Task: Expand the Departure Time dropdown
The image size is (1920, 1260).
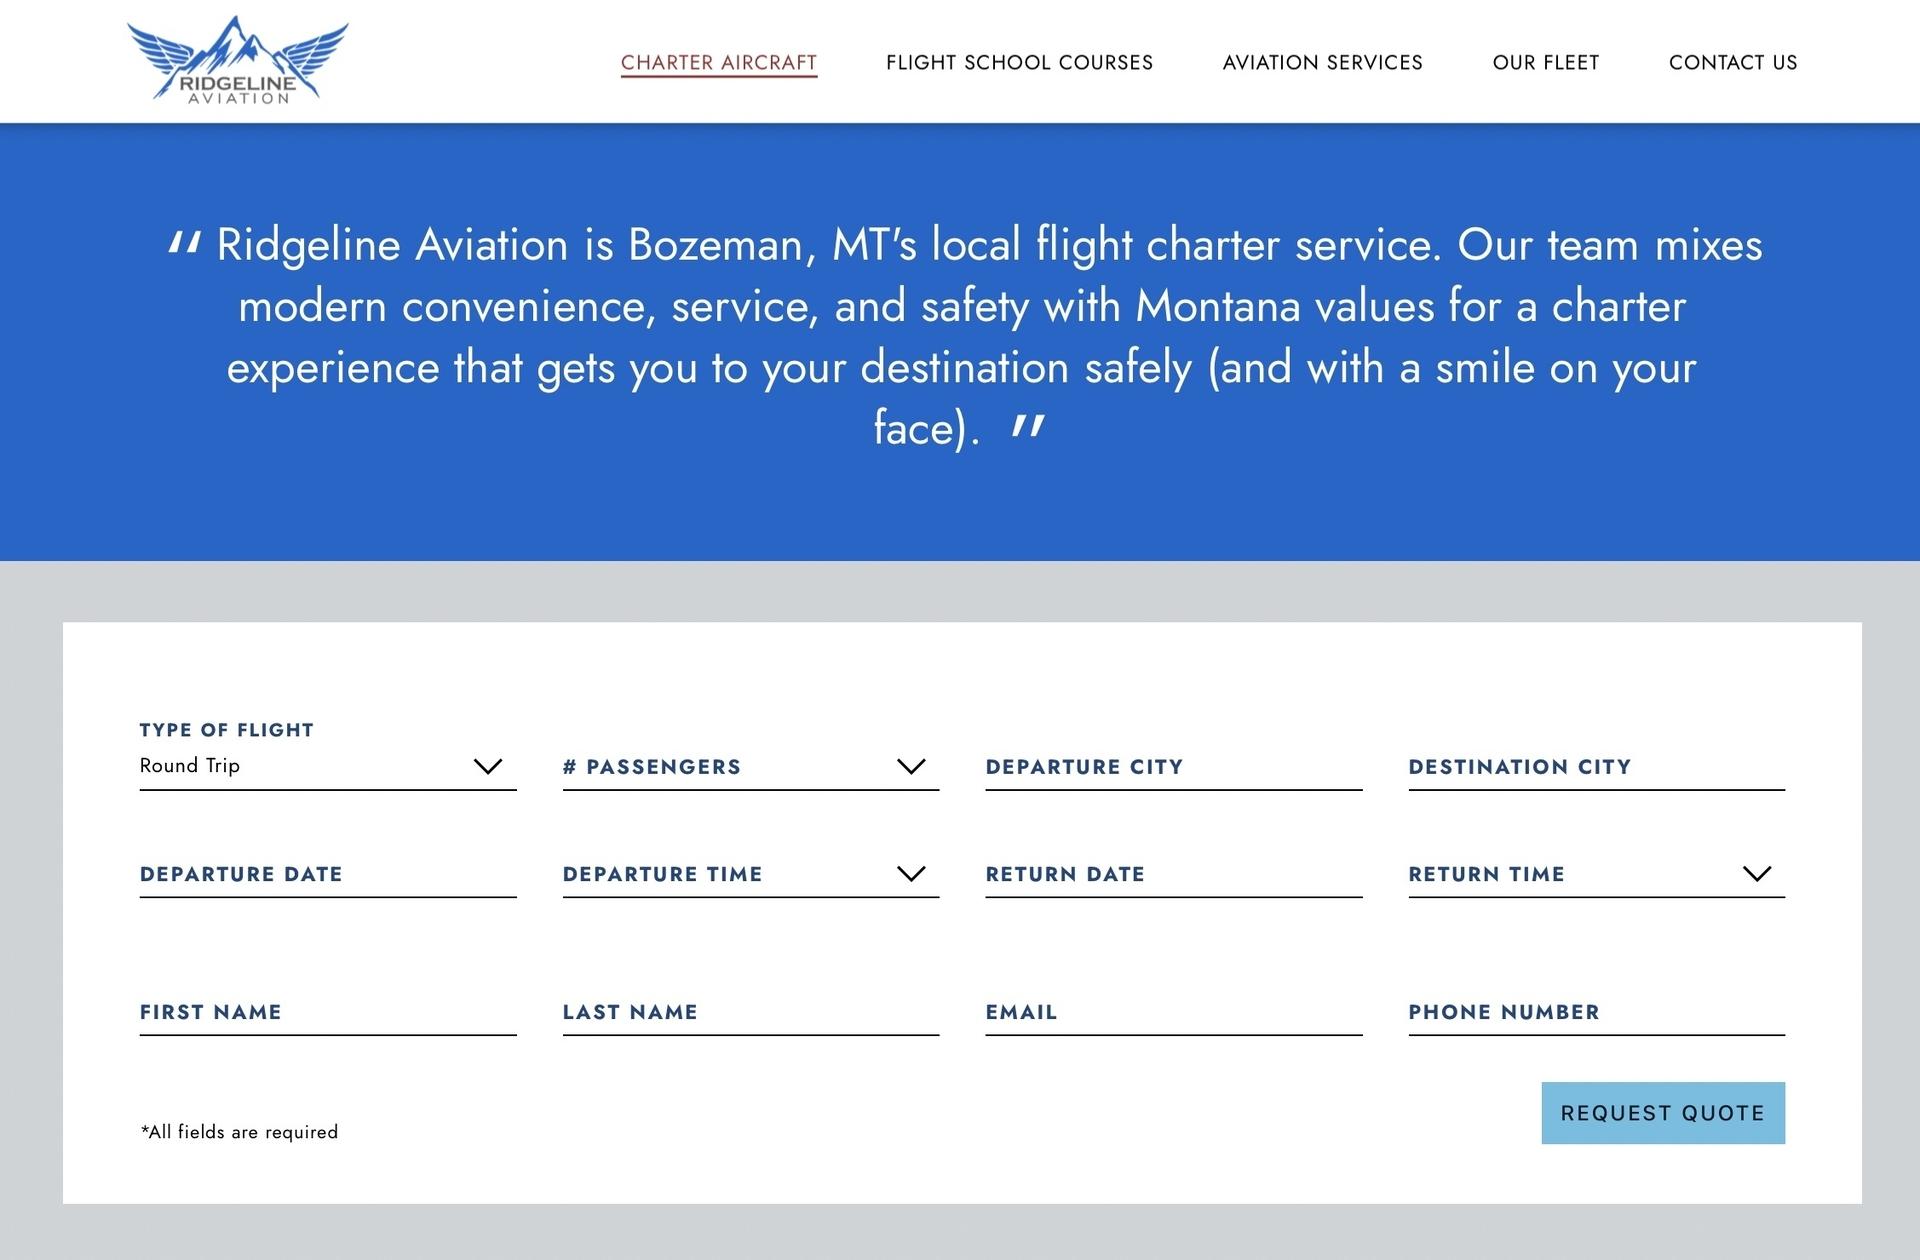Action: coord(750,874)
